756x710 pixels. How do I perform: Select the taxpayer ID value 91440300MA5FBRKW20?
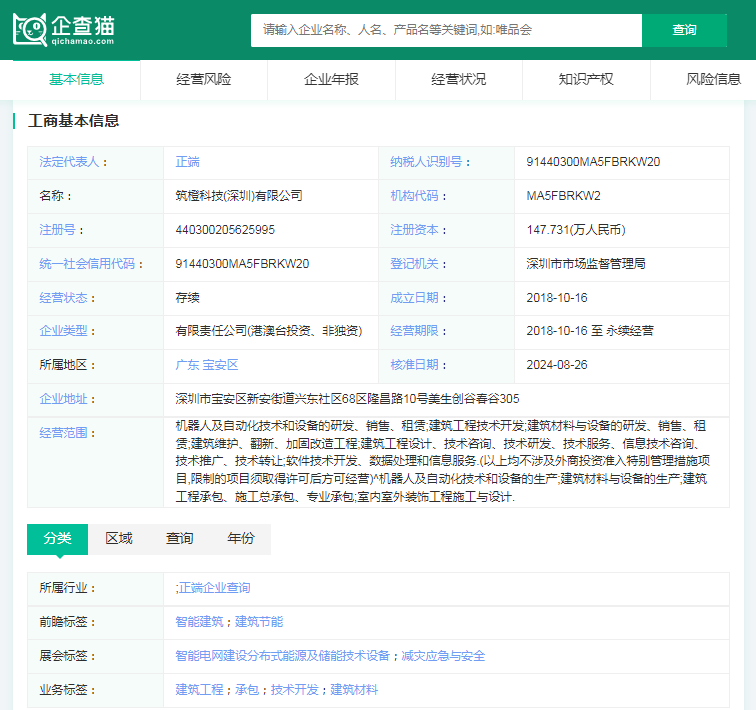(593, 162)
